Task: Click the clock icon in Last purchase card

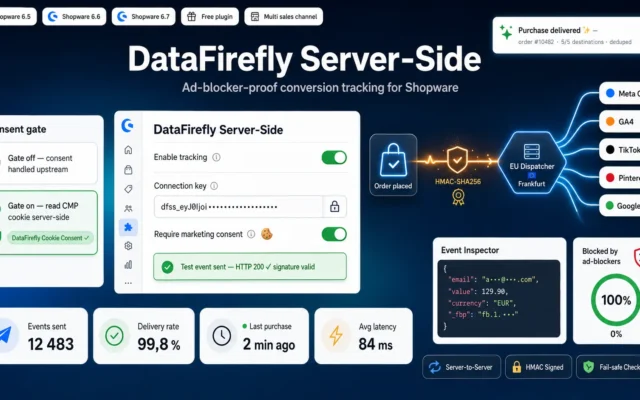Action: coord(222,336)
